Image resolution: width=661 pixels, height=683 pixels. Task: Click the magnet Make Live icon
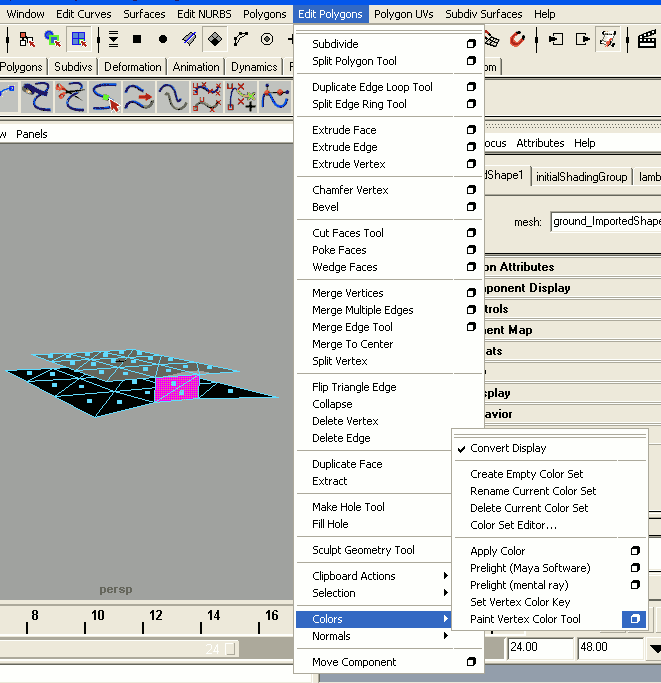coord(517,39)
